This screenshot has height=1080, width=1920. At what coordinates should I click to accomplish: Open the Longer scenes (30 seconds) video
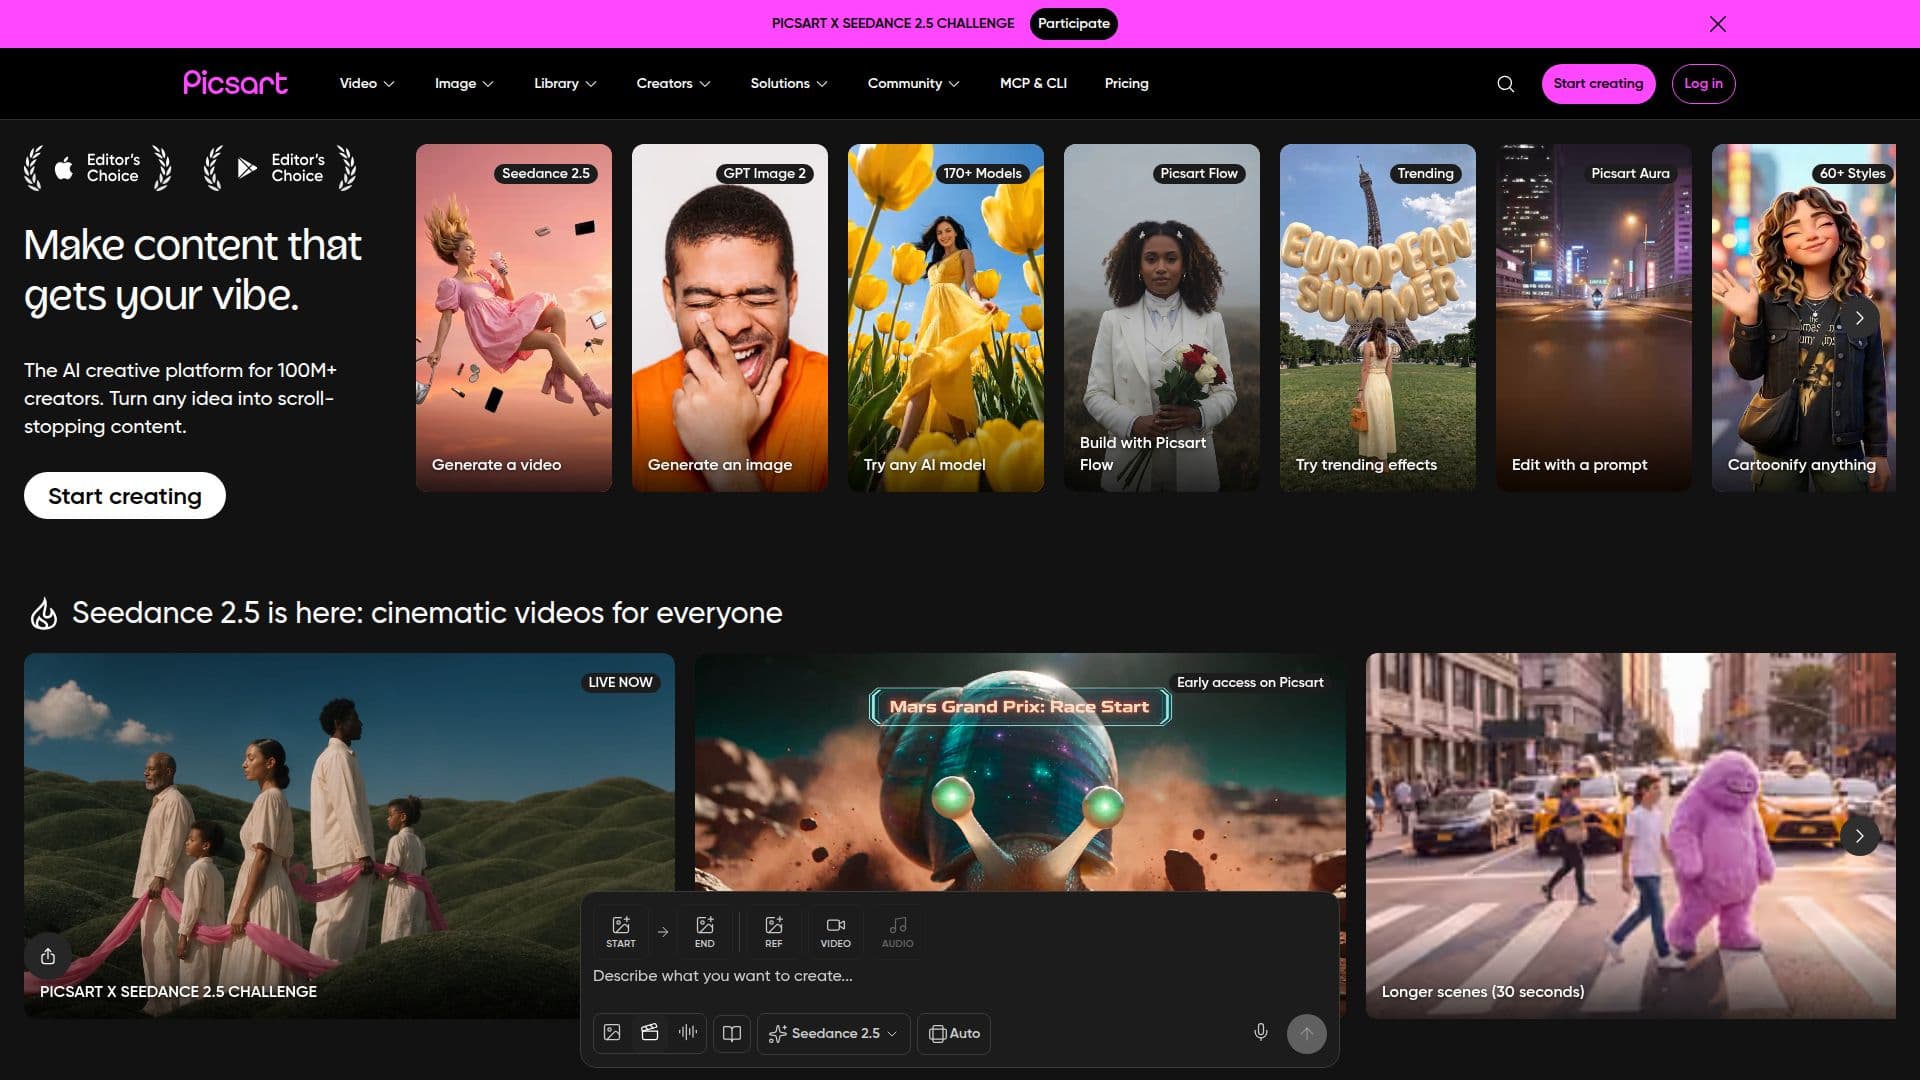point(1631,836)
